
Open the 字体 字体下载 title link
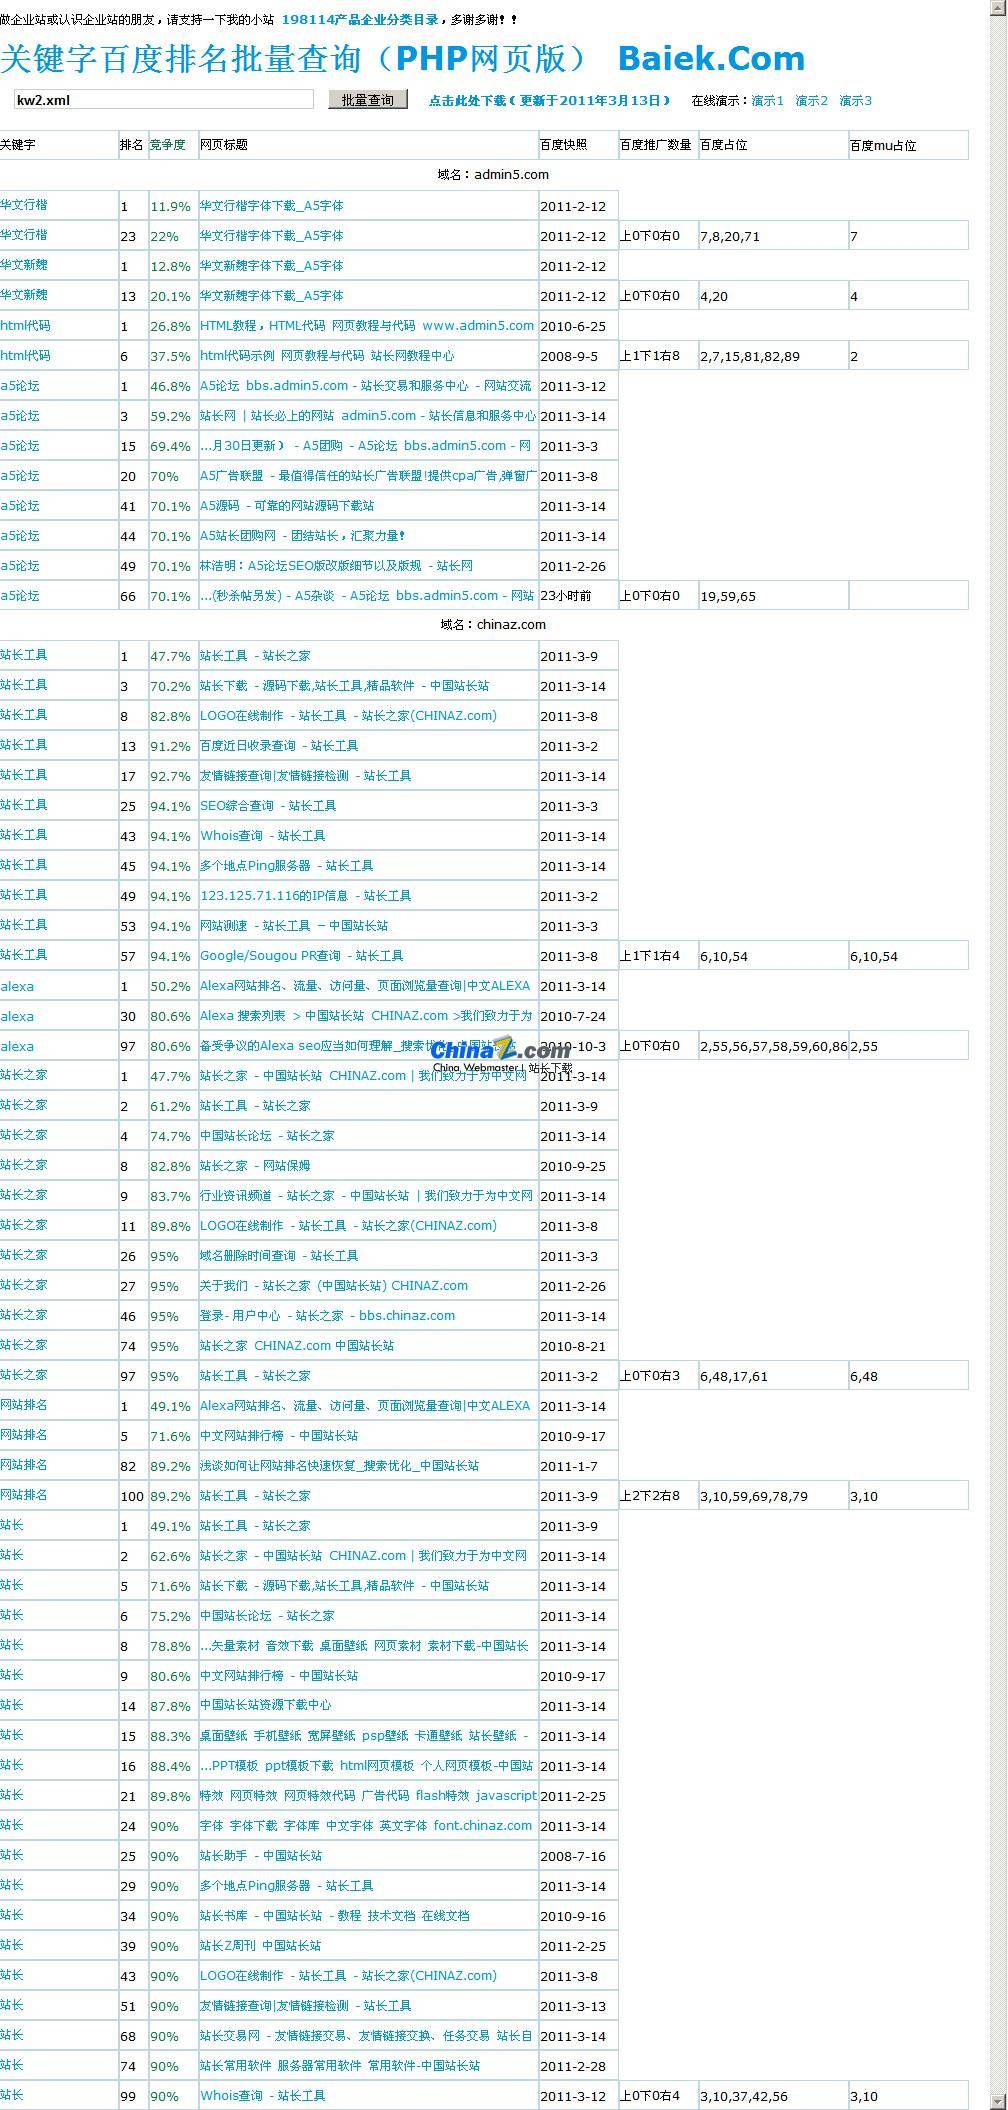(x=366, y=1826)
